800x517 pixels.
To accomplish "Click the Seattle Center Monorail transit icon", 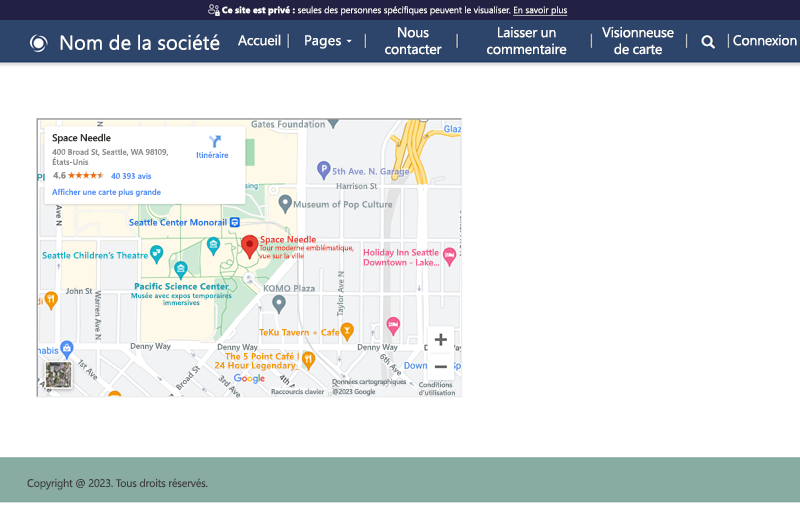I will click(x=235, y=222).
